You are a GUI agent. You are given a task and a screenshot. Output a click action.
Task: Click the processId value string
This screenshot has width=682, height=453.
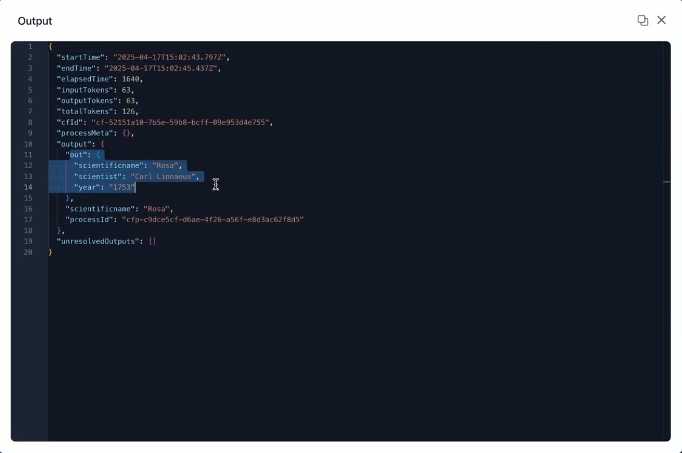pyautogui.click(x=213, y=220)
